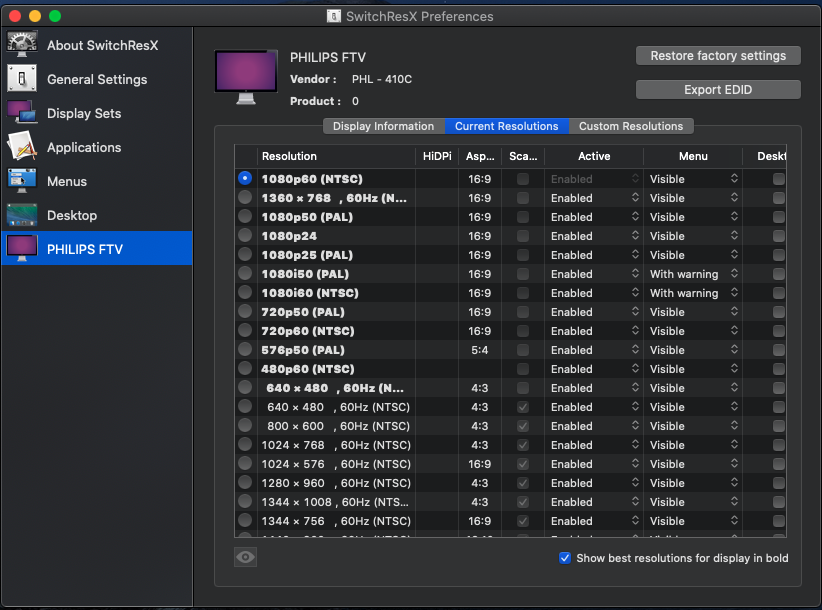This screenshot has height=610, width=822.
Task: Select the 1360 × 768 resolution radio button
Action: pyautogui.click(x=245, y=198)
